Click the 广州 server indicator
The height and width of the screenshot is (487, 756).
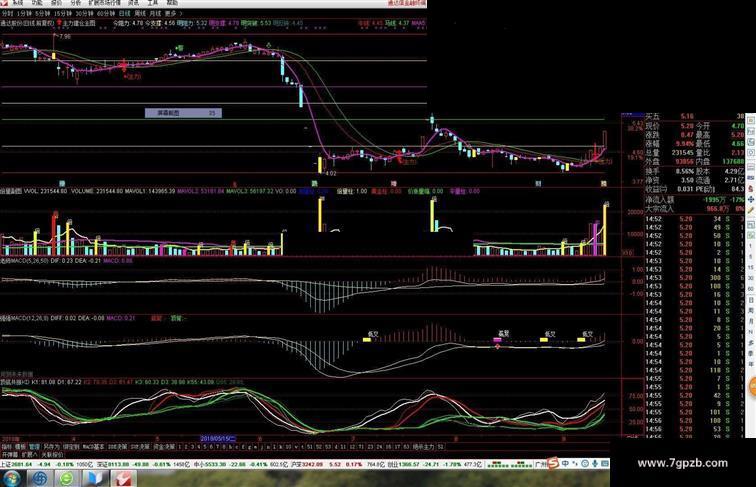(541, 464)
